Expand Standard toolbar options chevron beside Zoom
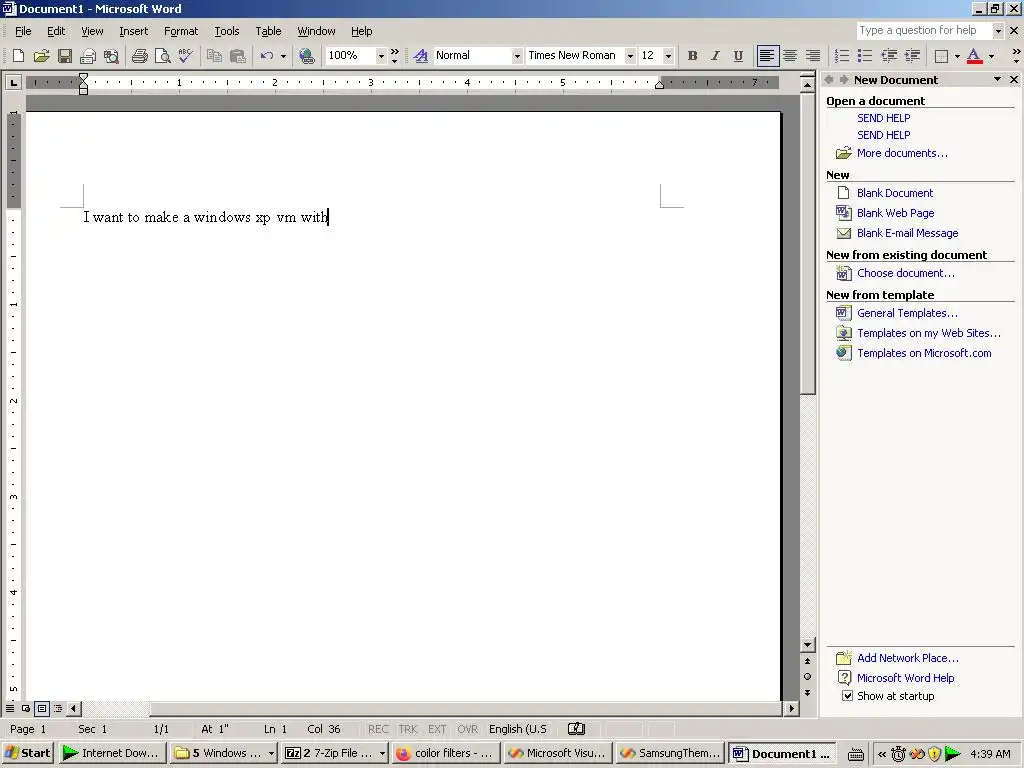Screen dimensions: 1024x768 (394, 56)
